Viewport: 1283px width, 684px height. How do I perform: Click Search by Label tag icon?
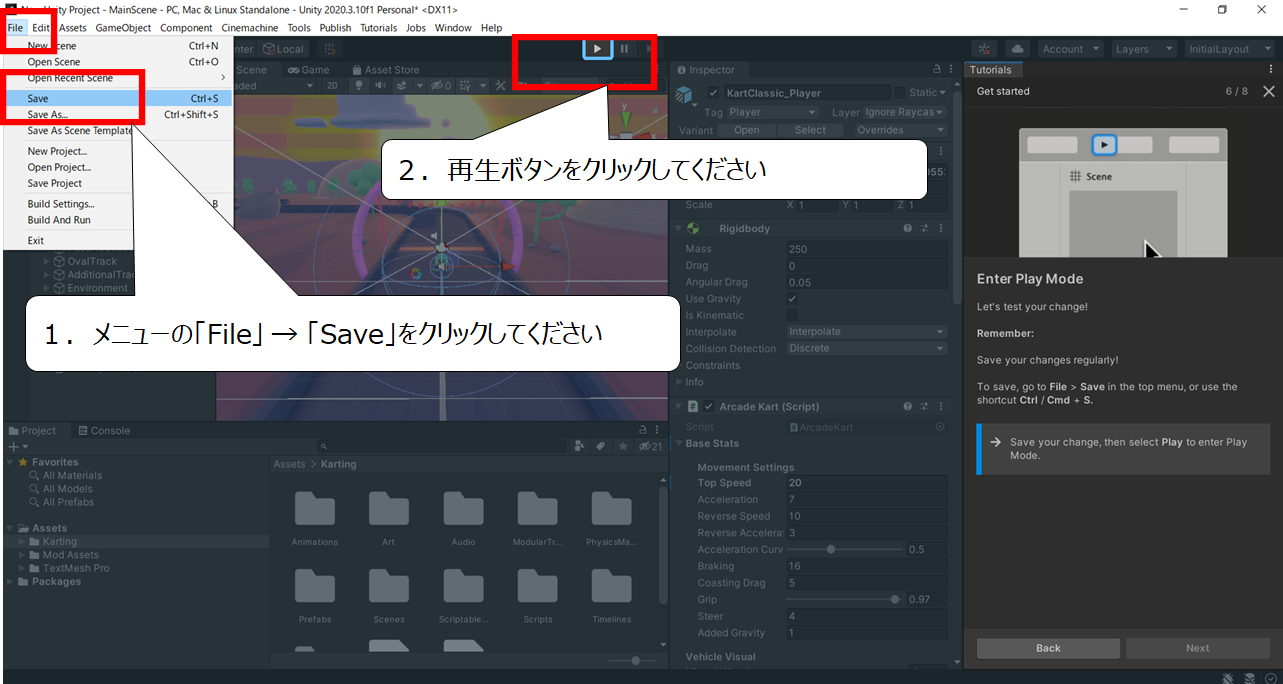coord(600,446)
